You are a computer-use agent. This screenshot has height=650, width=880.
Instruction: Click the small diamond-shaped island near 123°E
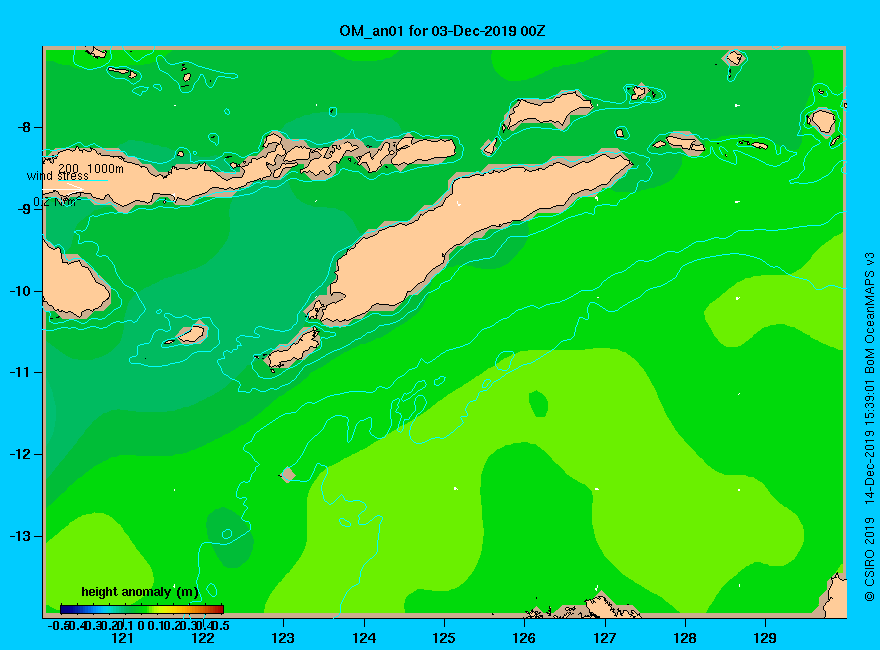(x=288, y=475)
